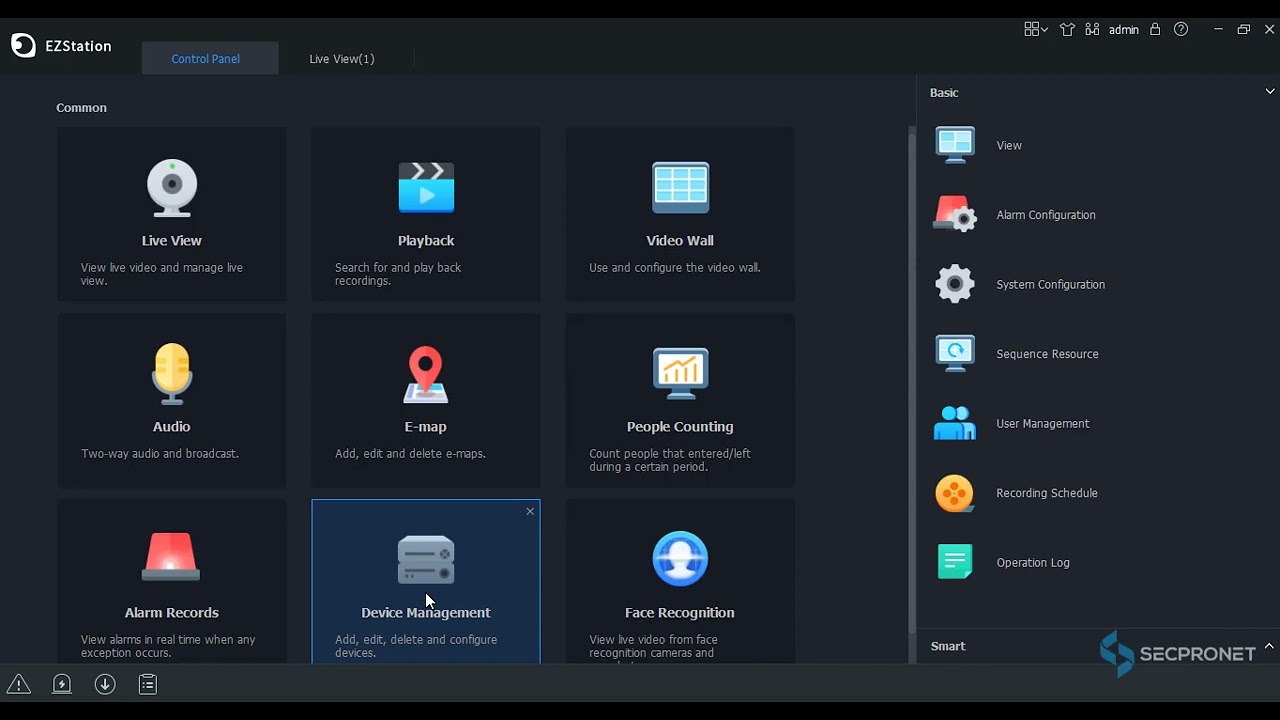Click the admin username label

(1124, 30)
